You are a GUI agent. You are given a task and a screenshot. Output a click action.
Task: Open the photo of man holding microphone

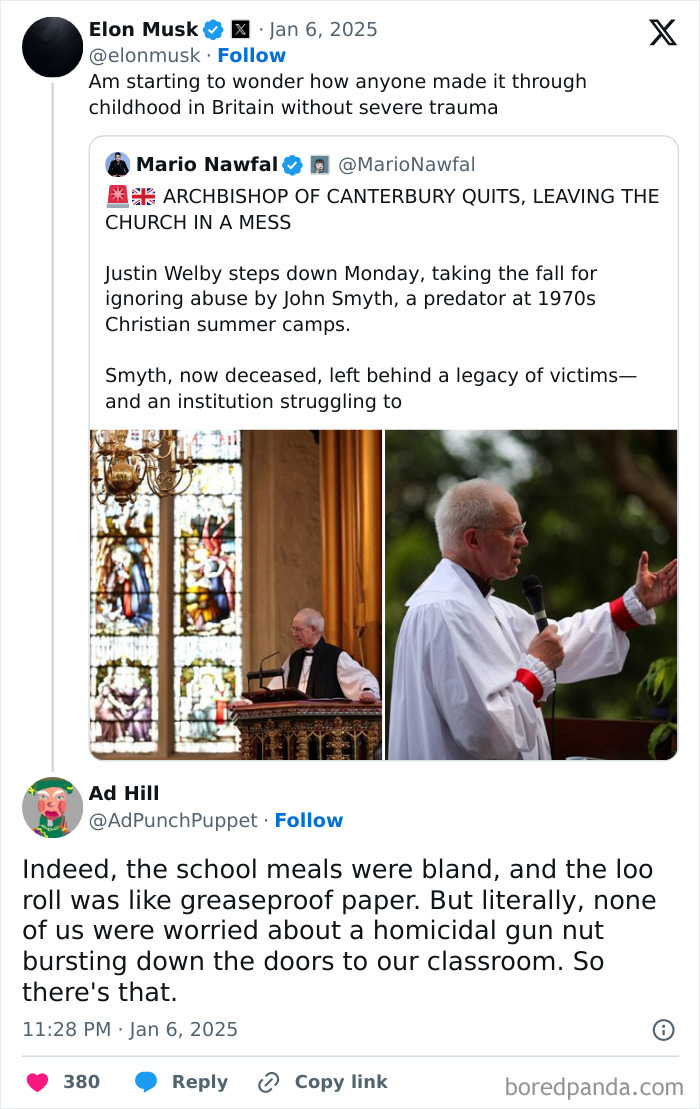coord(531,595)
